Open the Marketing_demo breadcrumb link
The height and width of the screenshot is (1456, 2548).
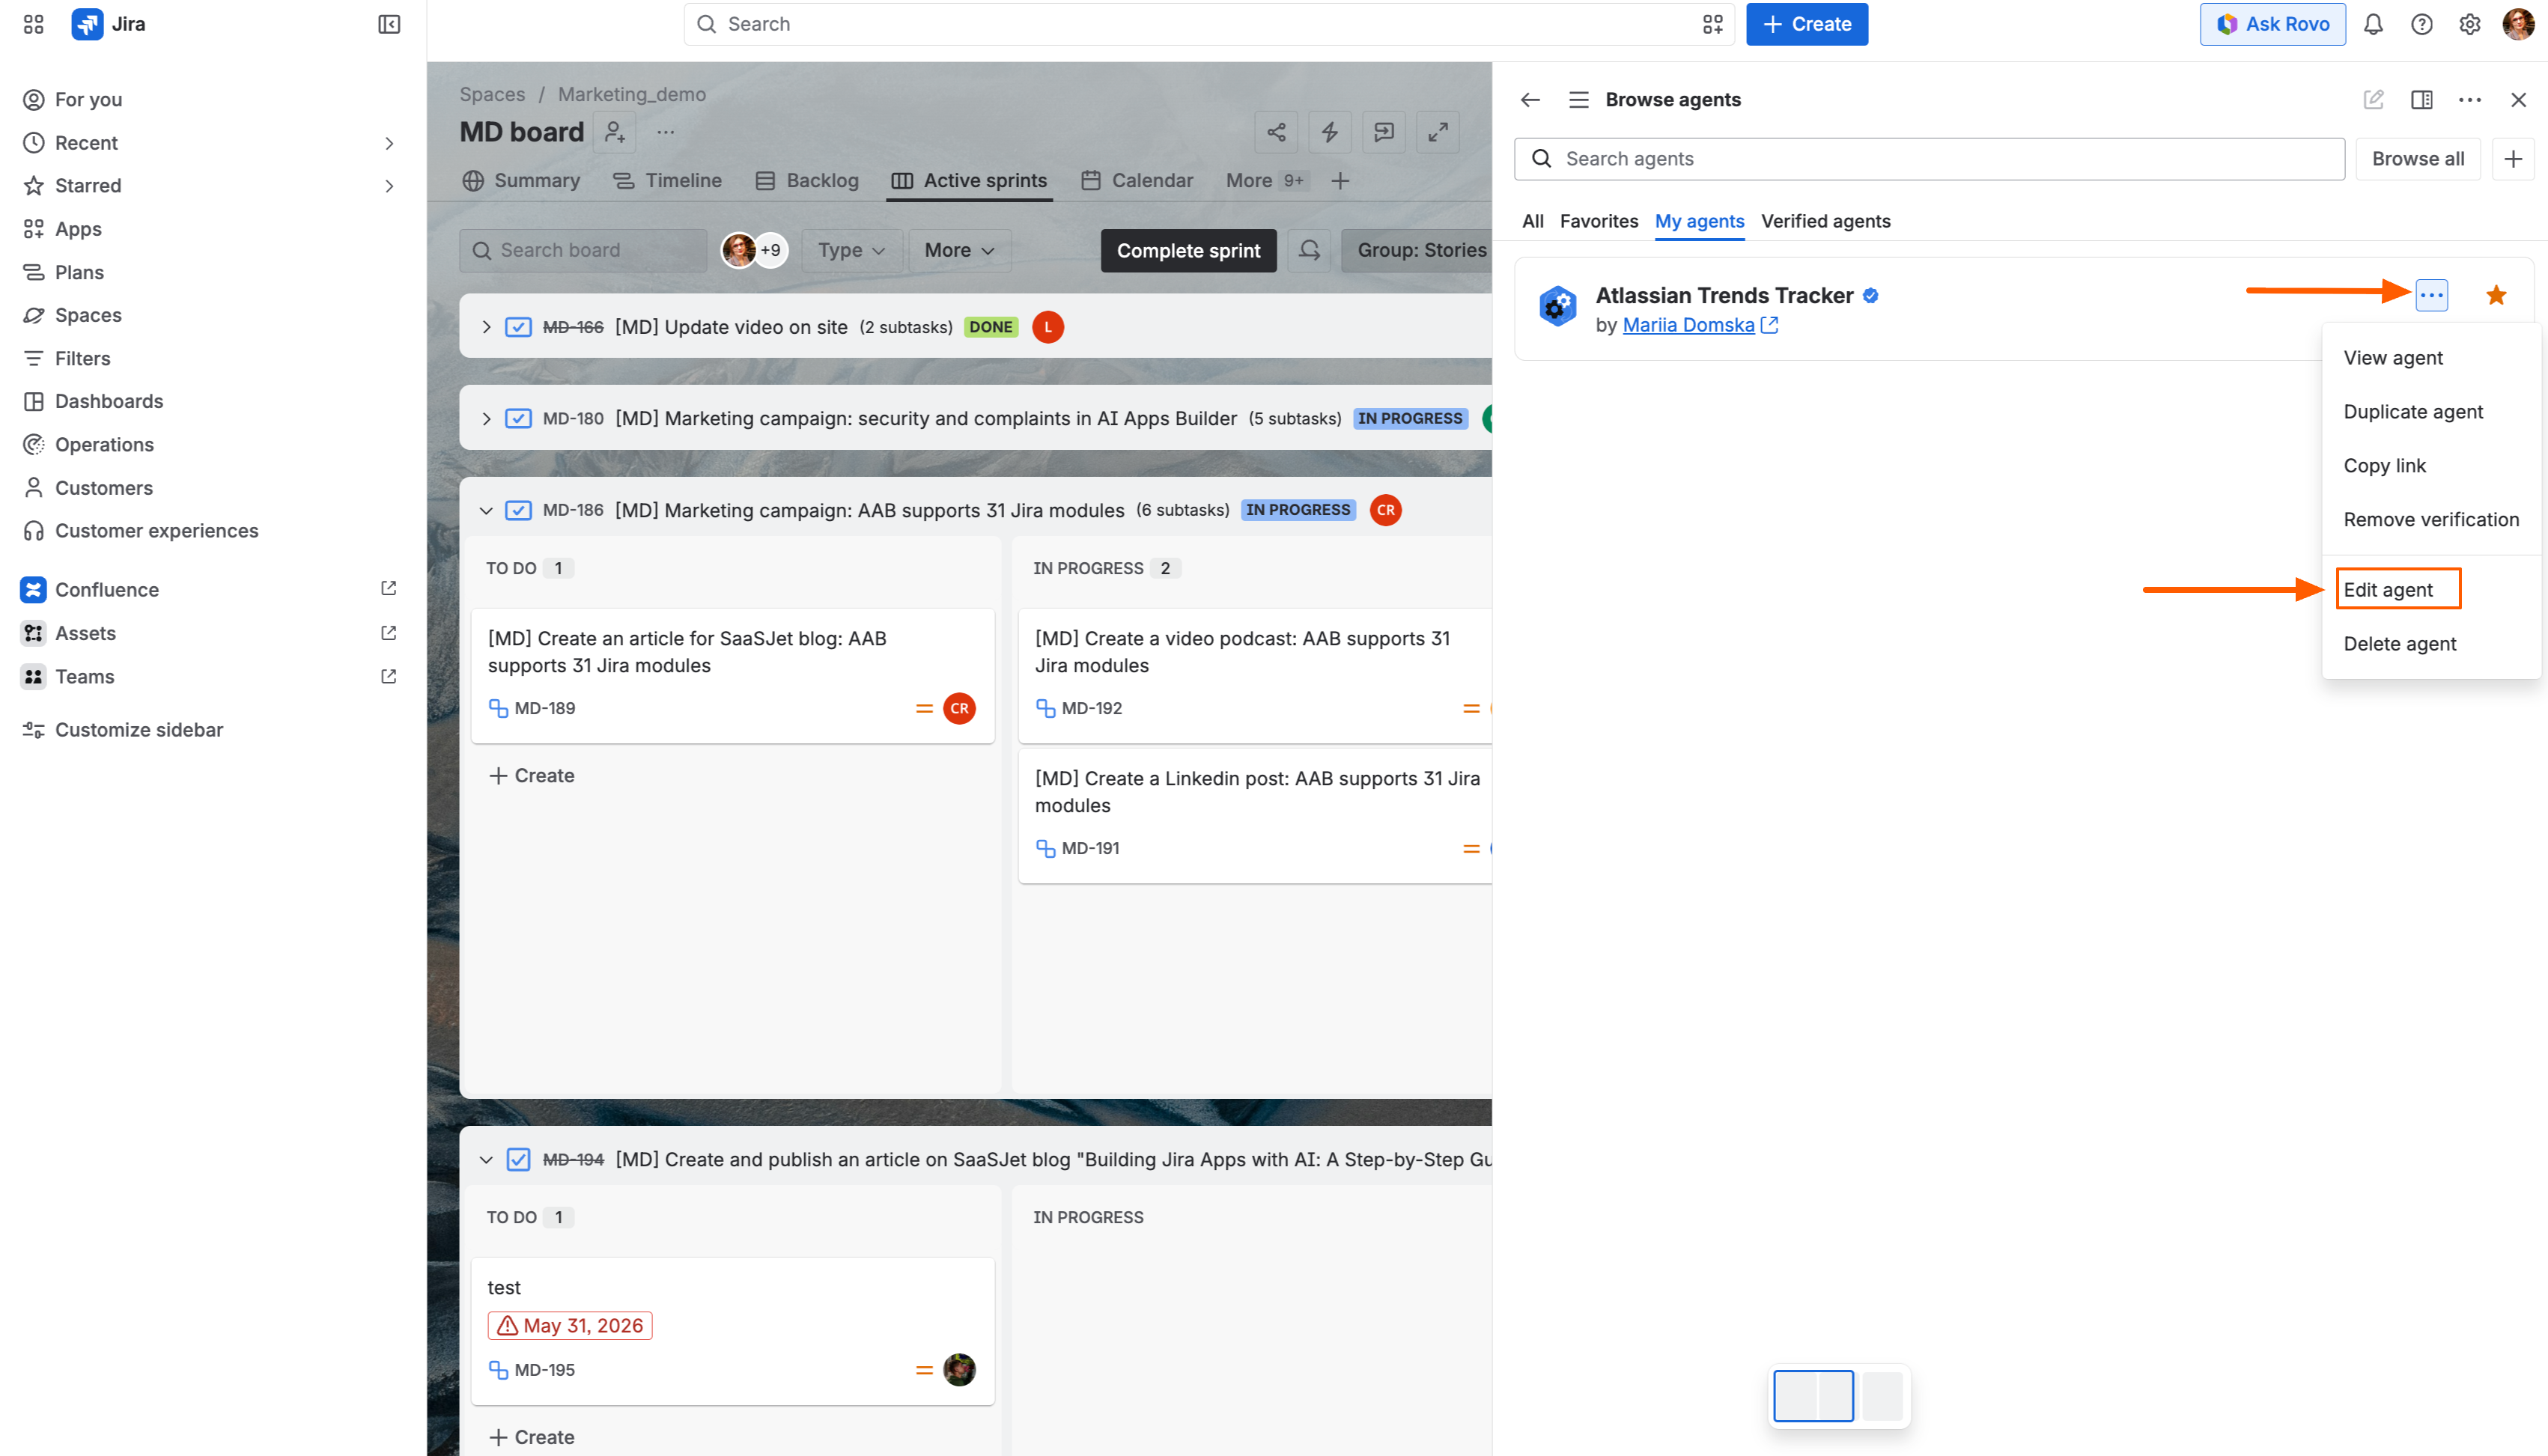tap(632, 94)
